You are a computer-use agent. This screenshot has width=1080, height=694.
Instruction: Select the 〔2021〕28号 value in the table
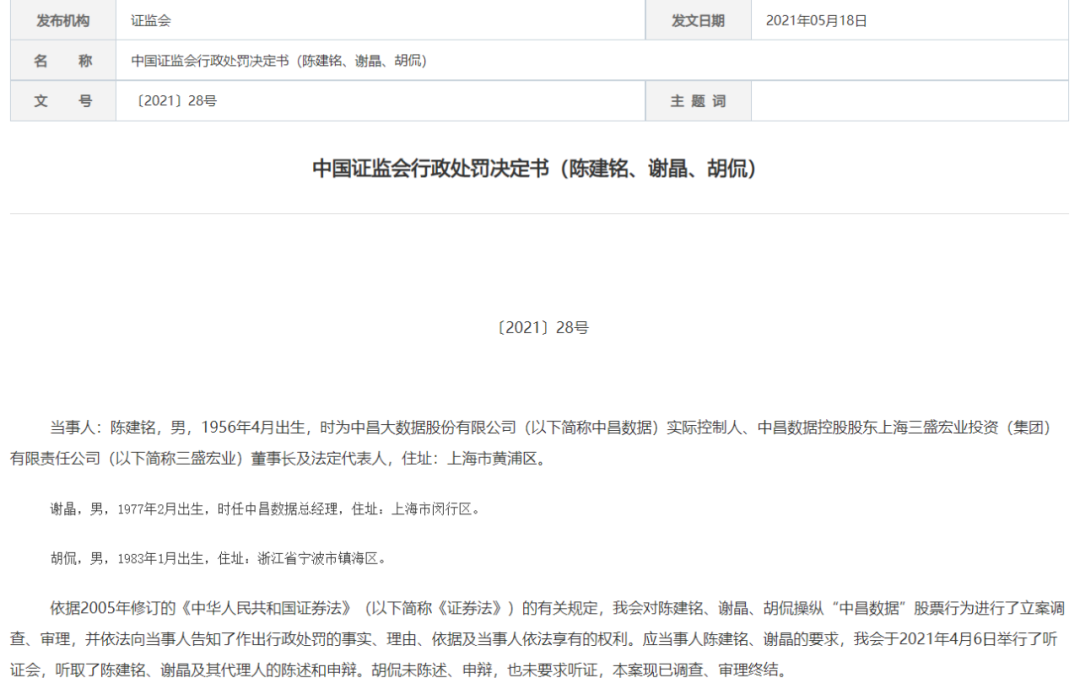click(x=176, y=101)
